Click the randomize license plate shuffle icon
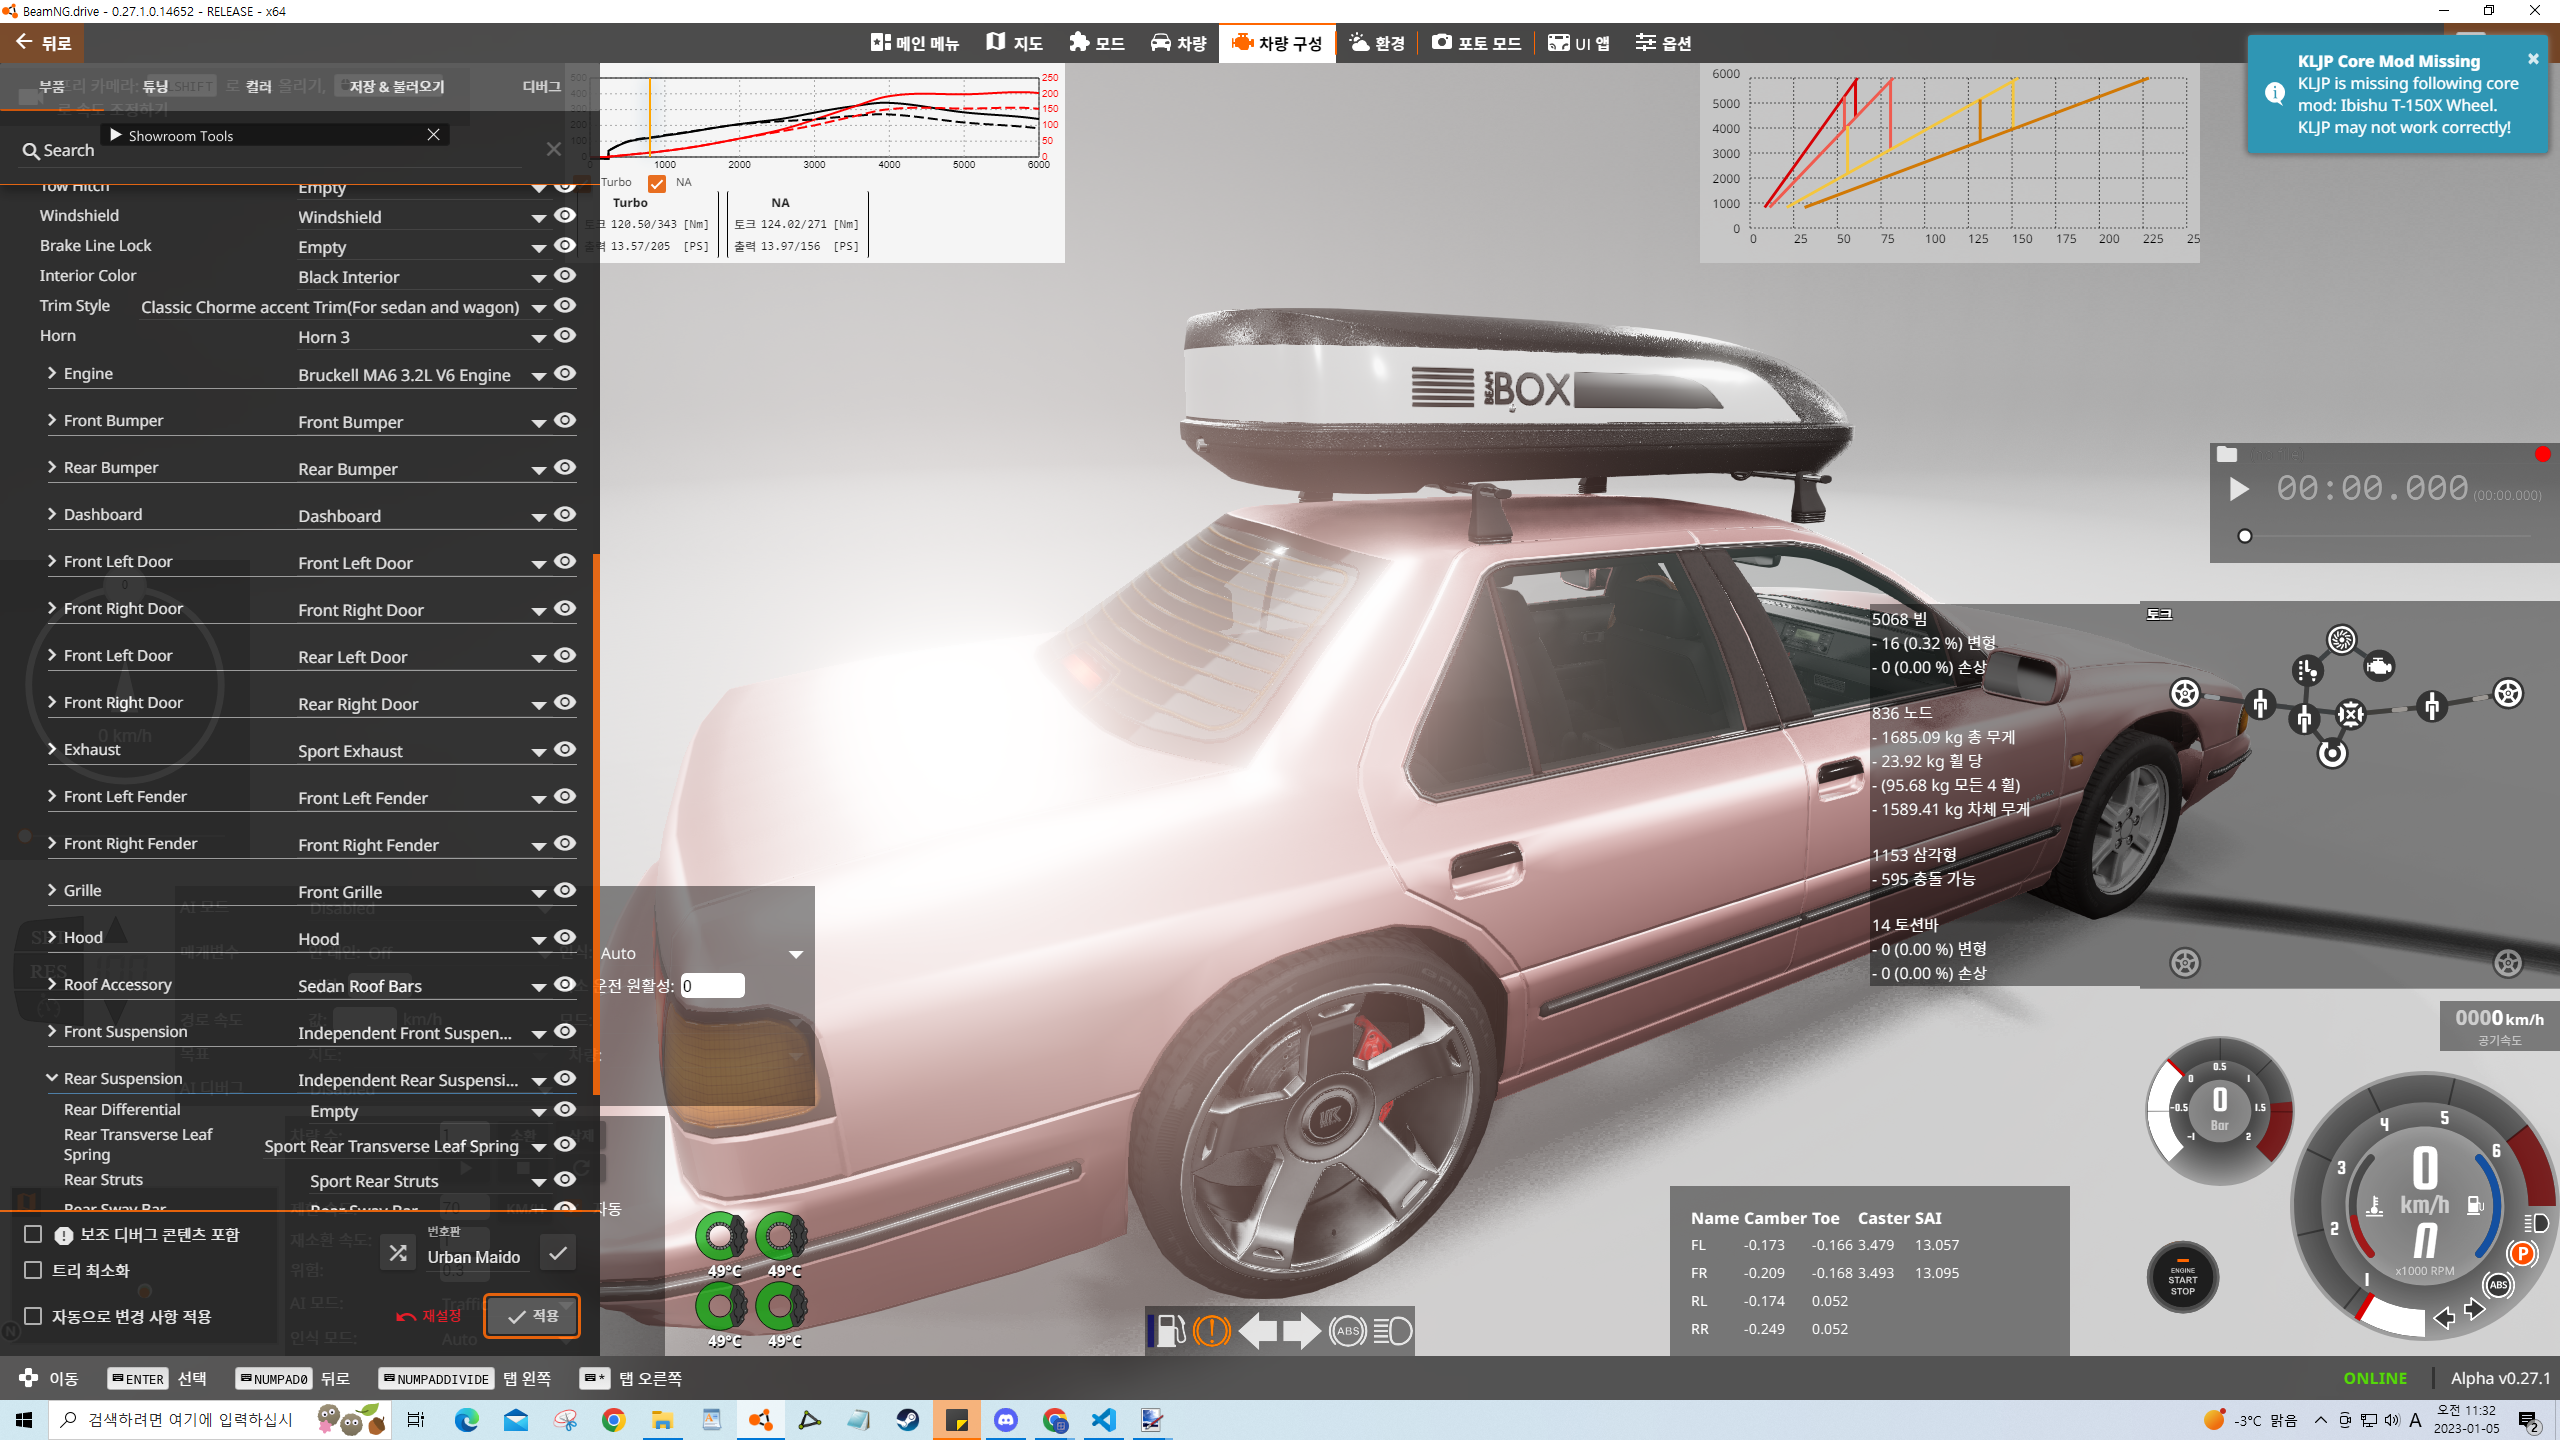Screen dimensions: 2560x1440 pyautogui.click(x=398, y=1253)
